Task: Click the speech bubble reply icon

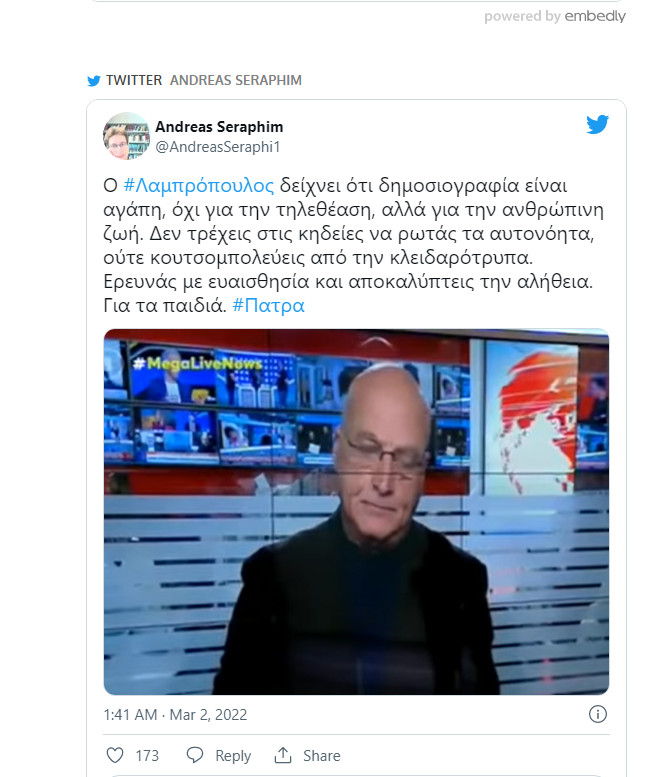Action: click(195, 755)
